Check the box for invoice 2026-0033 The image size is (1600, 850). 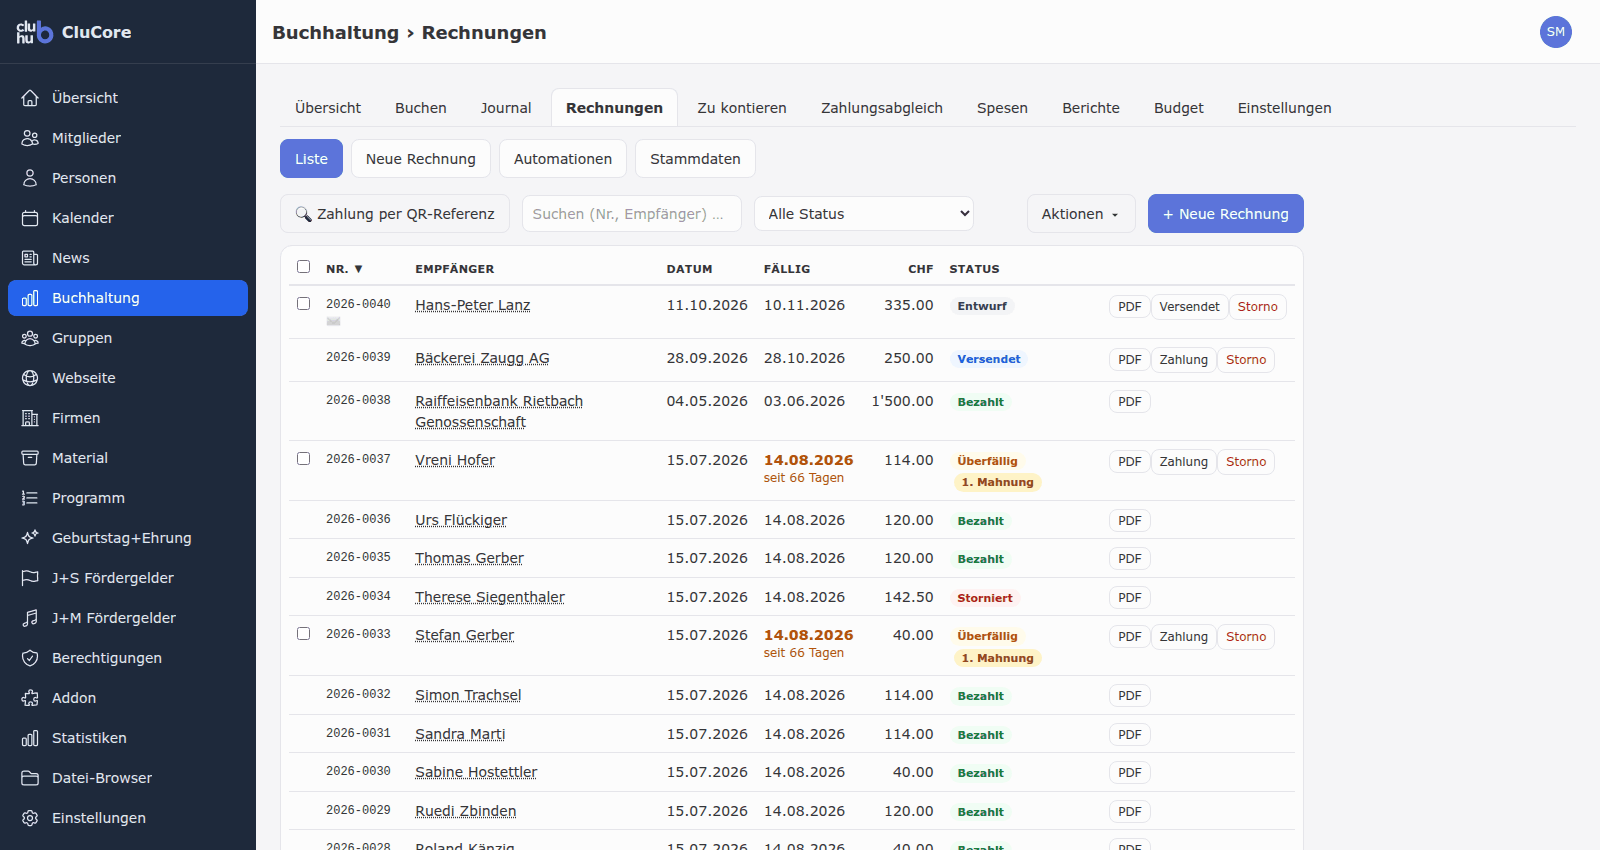click(x=303, y=634)
